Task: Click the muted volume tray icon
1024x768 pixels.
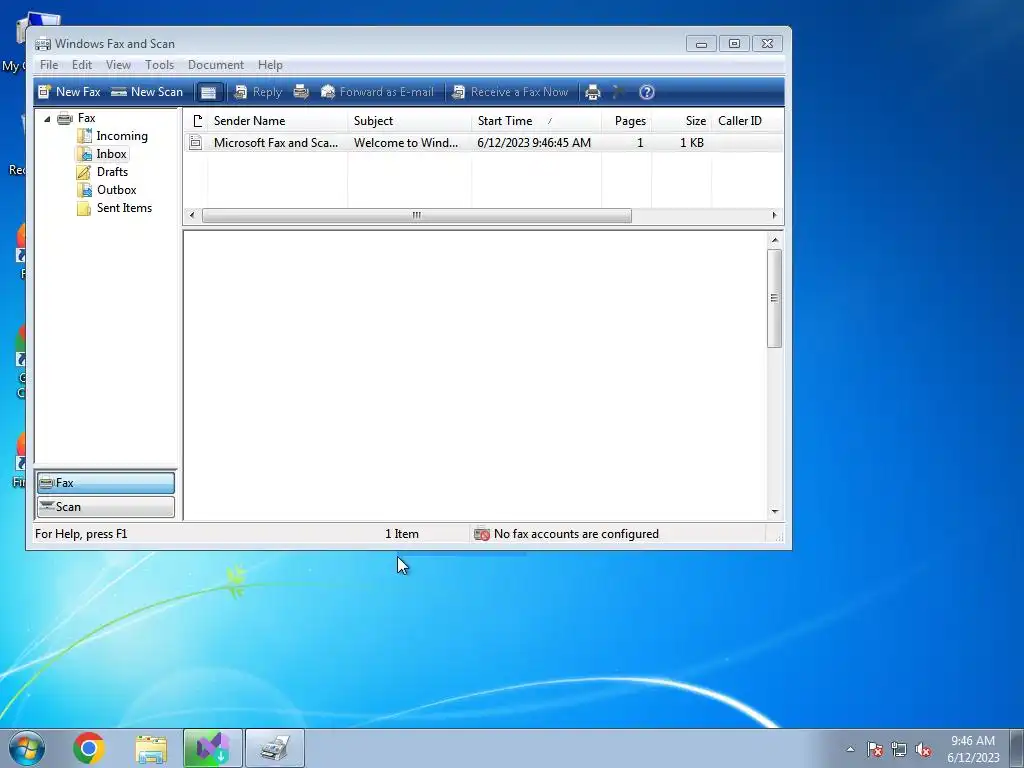Action: [923, 750]
